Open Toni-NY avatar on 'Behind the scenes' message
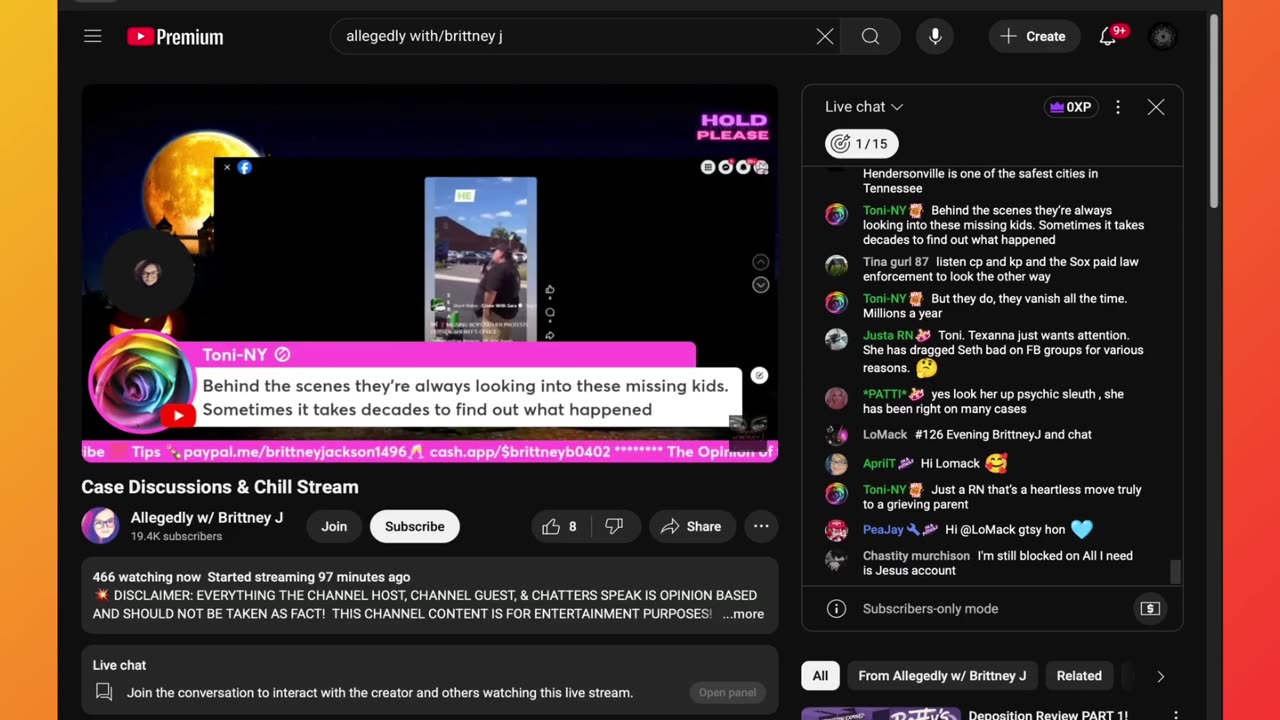This screenshot has width=1280, height=720. coord(836,214)
